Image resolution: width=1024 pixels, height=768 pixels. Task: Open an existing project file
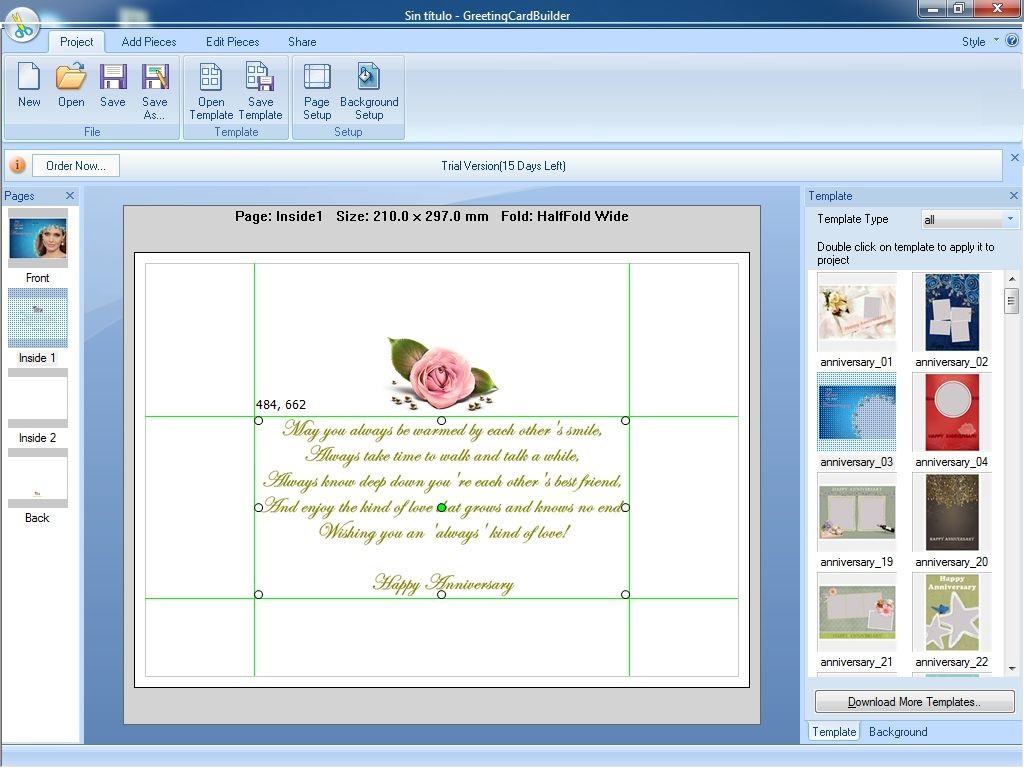pos(70,85)
